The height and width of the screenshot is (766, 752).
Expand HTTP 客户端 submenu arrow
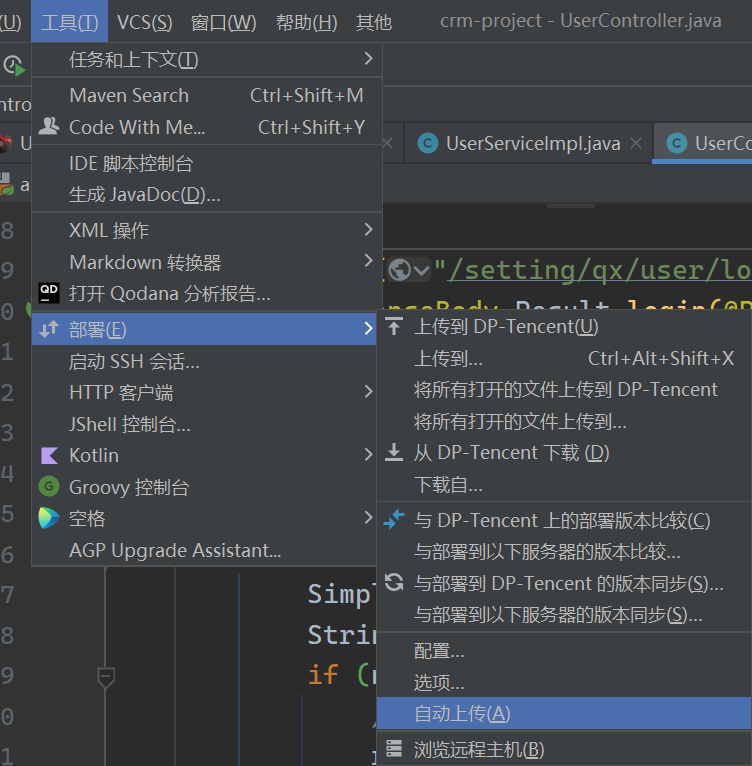[369, 391]
